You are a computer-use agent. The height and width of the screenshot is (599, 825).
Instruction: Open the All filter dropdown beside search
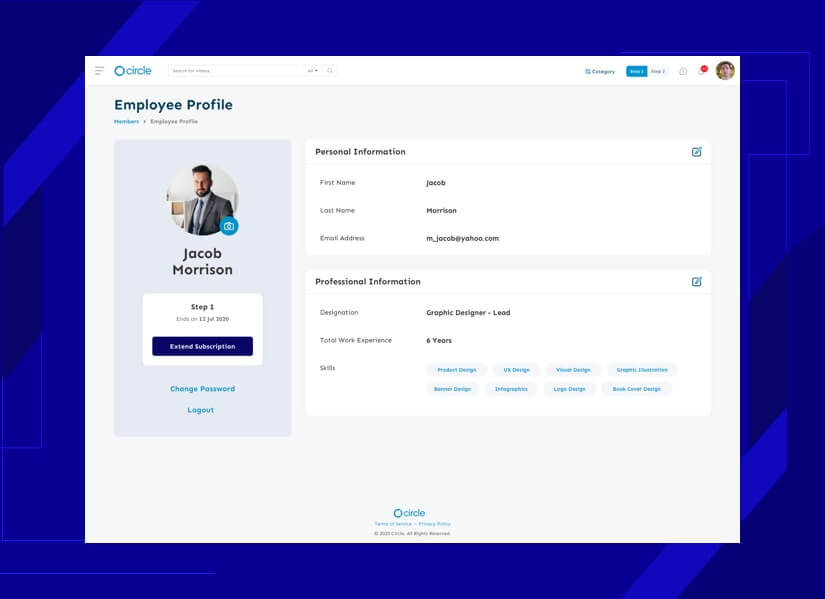point(313,70)
